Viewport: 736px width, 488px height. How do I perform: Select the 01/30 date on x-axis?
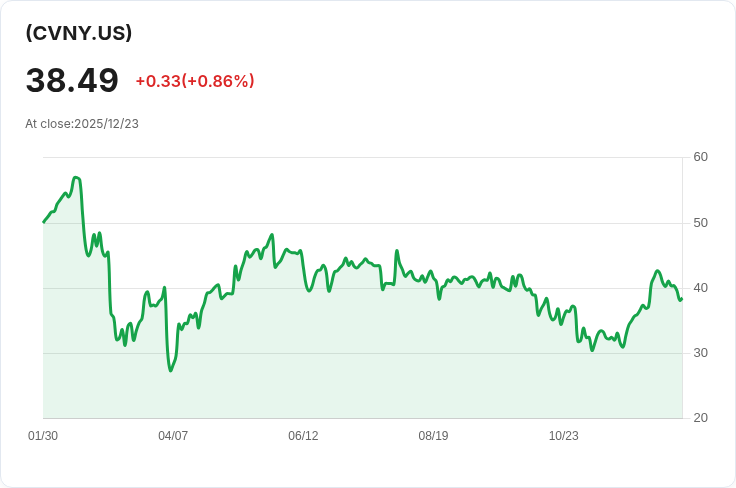click(x=43, y=436)
